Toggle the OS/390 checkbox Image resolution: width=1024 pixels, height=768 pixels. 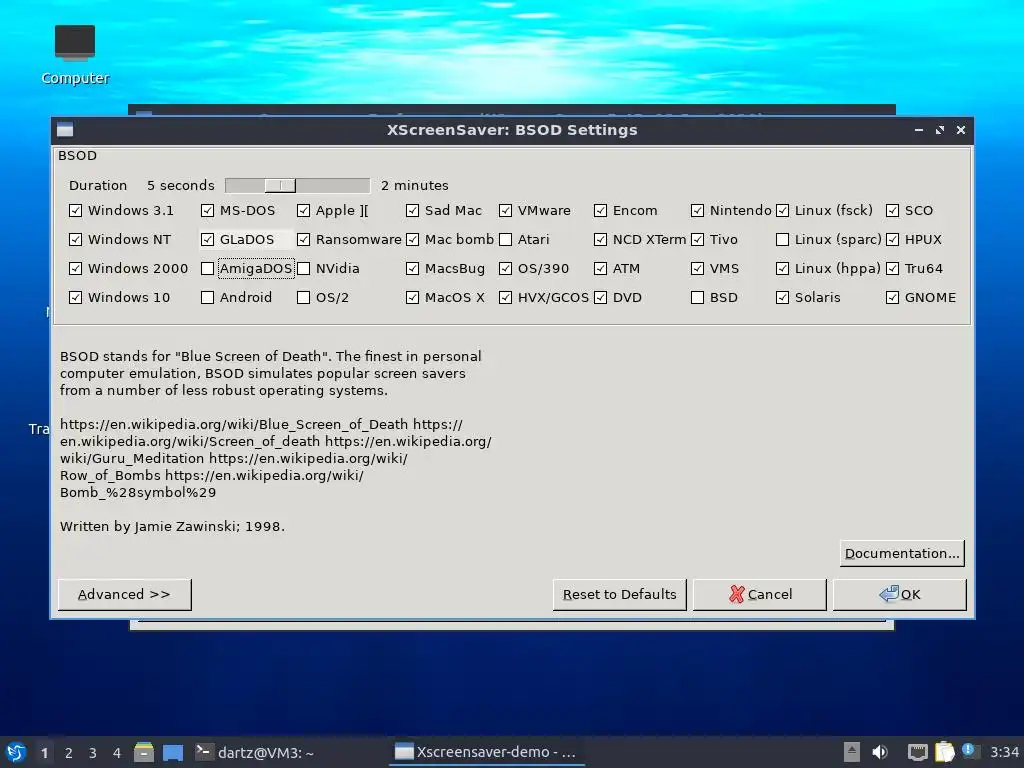point(505,268)
